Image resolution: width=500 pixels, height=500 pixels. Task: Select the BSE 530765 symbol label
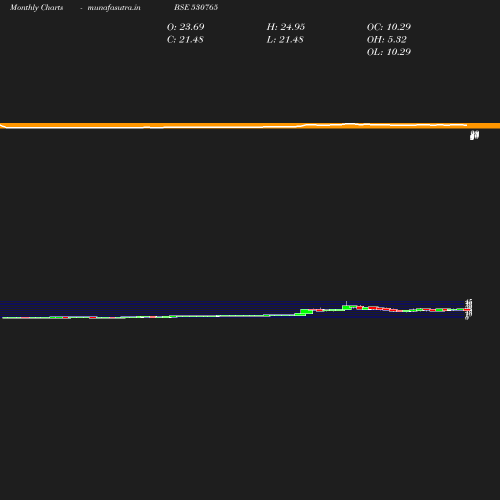[196, 7]
